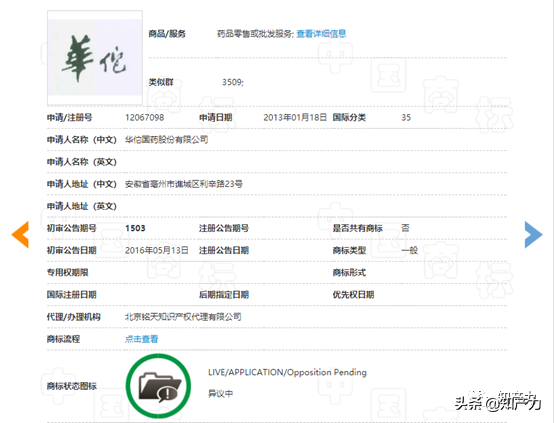Select agency name 北京铭天知识产权代理有限公司
The height and width of the screenshot is (423, 554).
[183, 317]
